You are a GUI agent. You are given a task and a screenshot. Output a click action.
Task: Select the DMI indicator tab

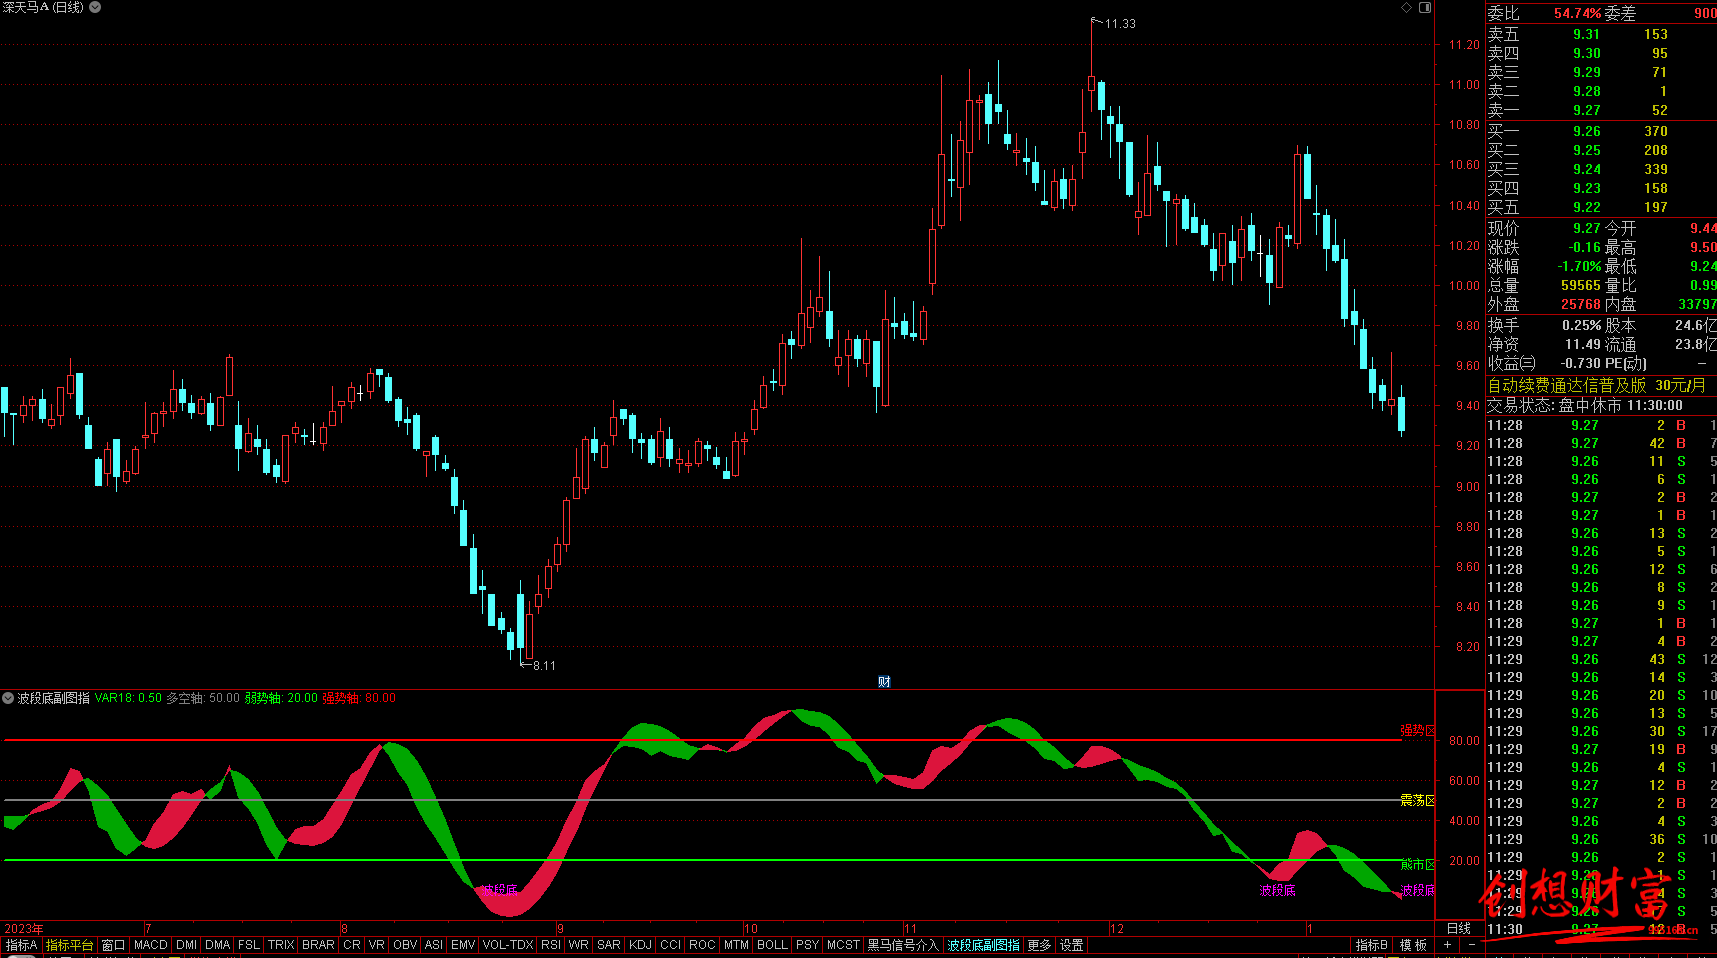point(187,945)
